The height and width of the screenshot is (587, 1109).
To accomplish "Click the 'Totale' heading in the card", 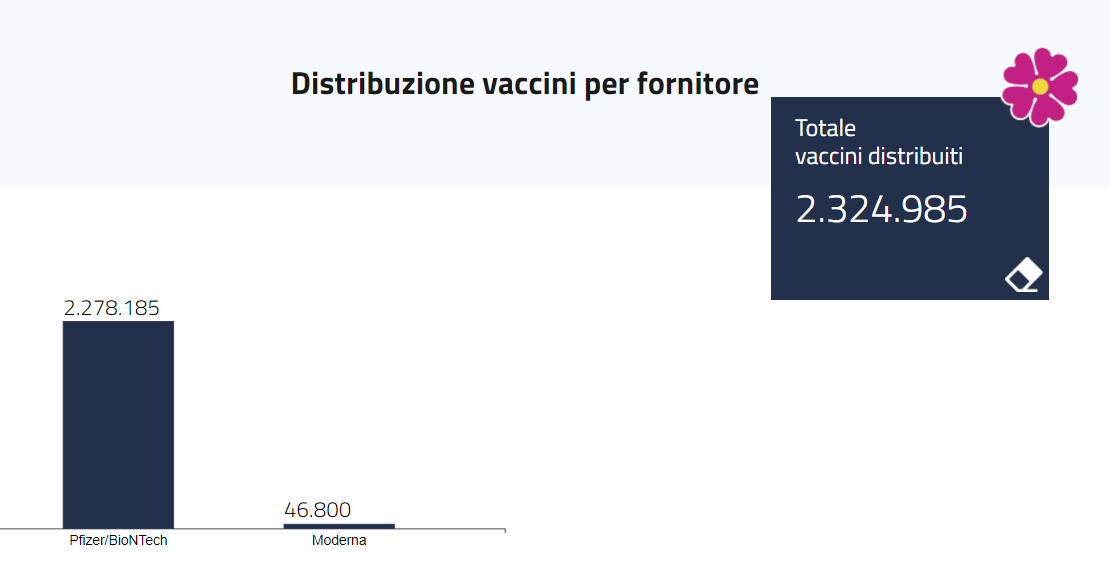I will pos(825,128).
